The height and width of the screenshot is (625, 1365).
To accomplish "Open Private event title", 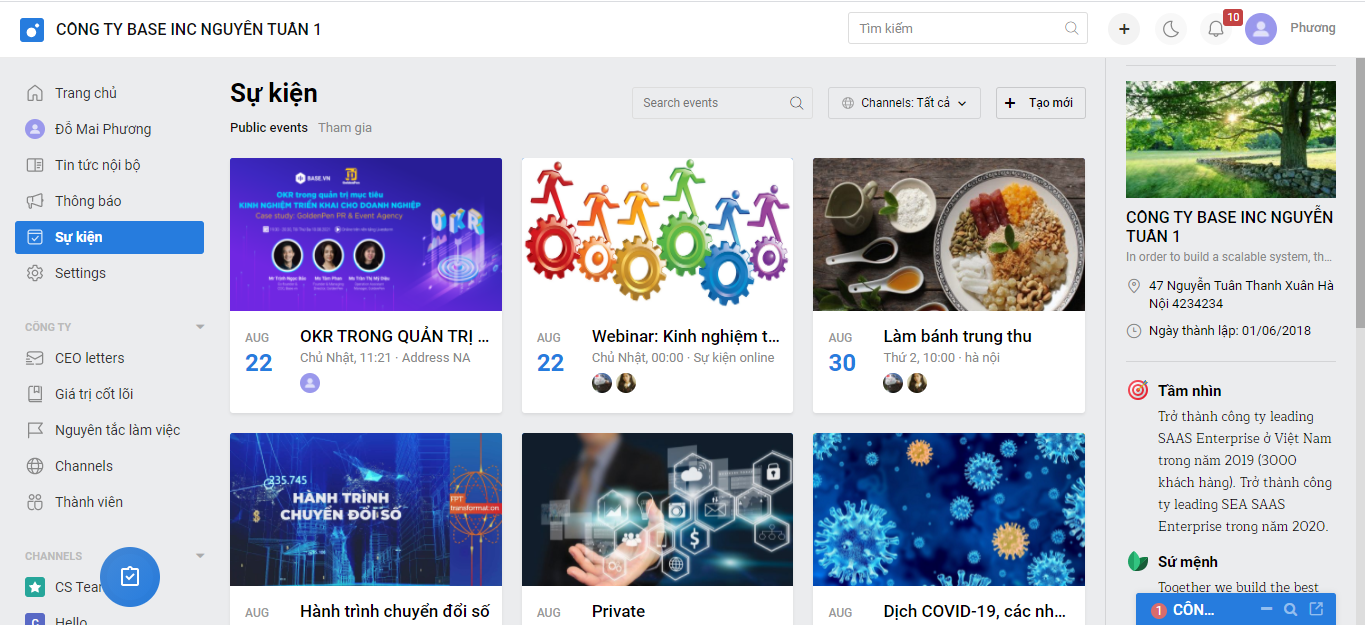I will (618, 611).
